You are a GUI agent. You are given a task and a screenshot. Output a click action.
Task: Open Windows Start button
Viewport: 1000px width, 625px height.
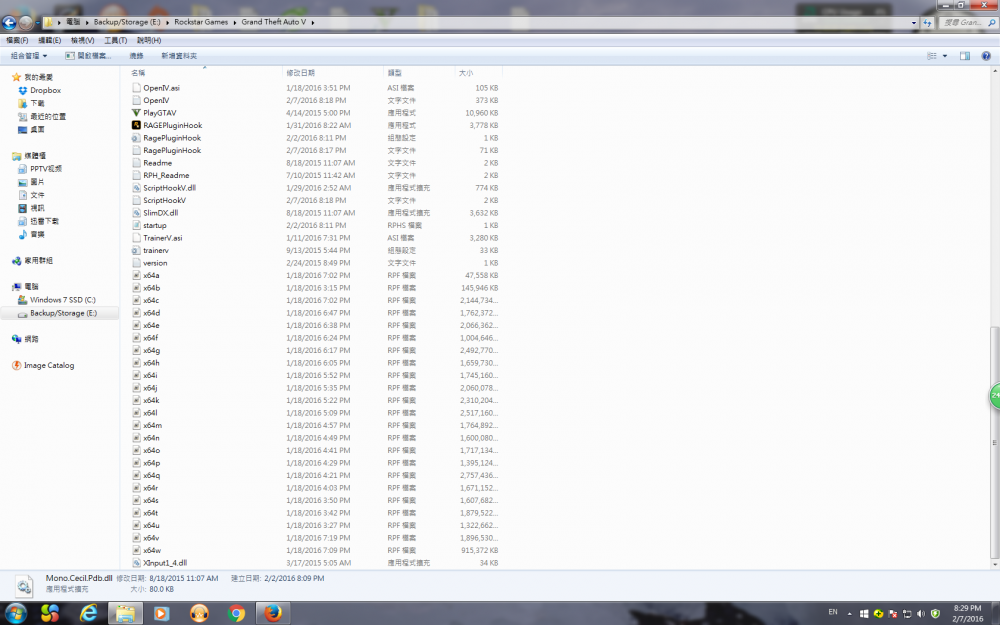coord(15,614)
